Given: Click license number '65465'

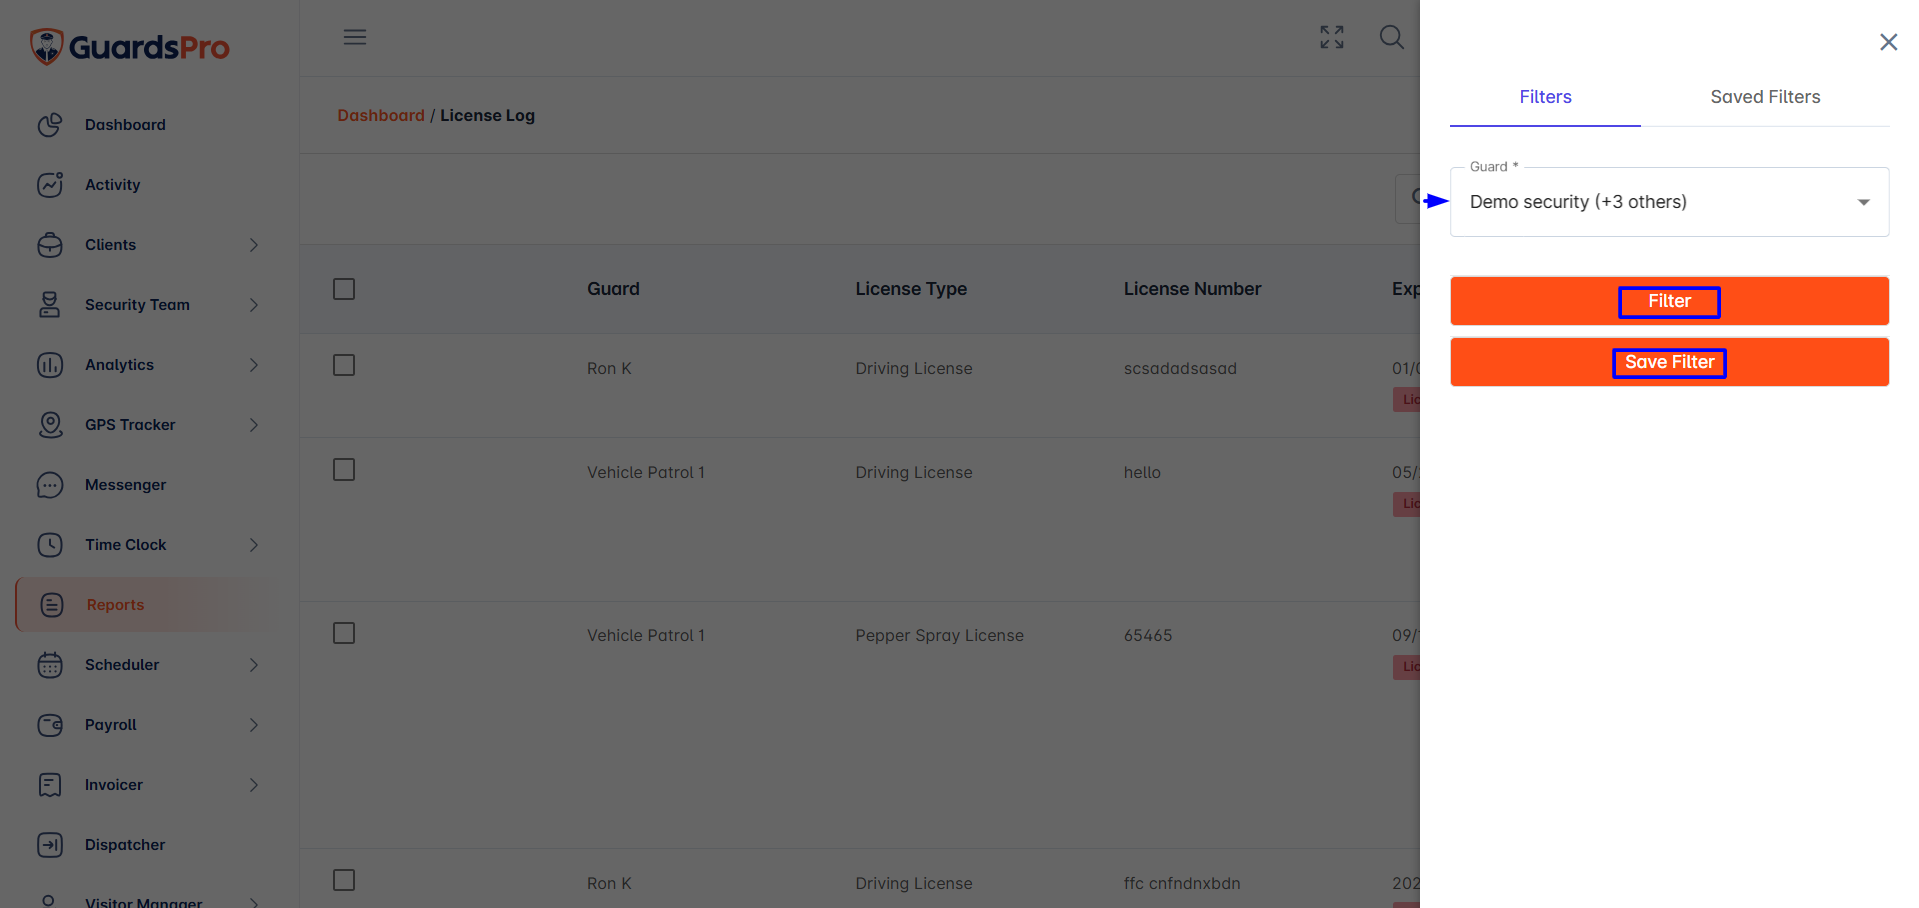Looking at the screenshot, I should click(x=1148, y=635).
